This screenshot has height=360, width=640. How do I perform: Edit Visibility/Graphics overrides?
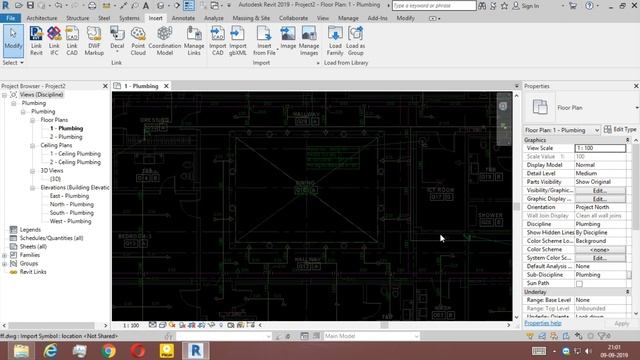click(600, 191)
